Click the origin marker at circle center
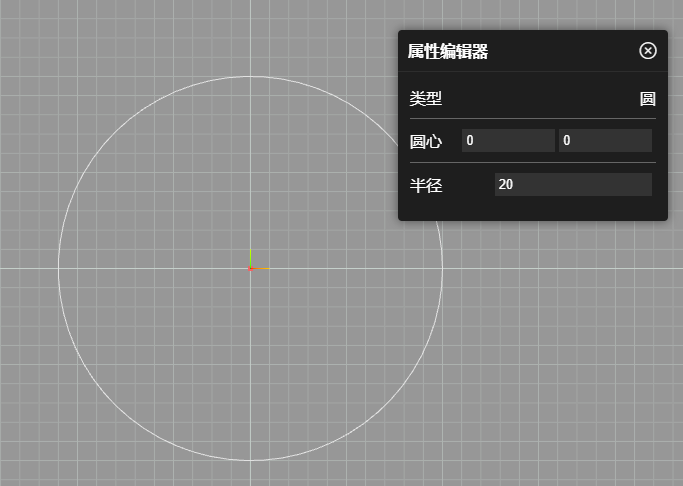 (250, 268)
